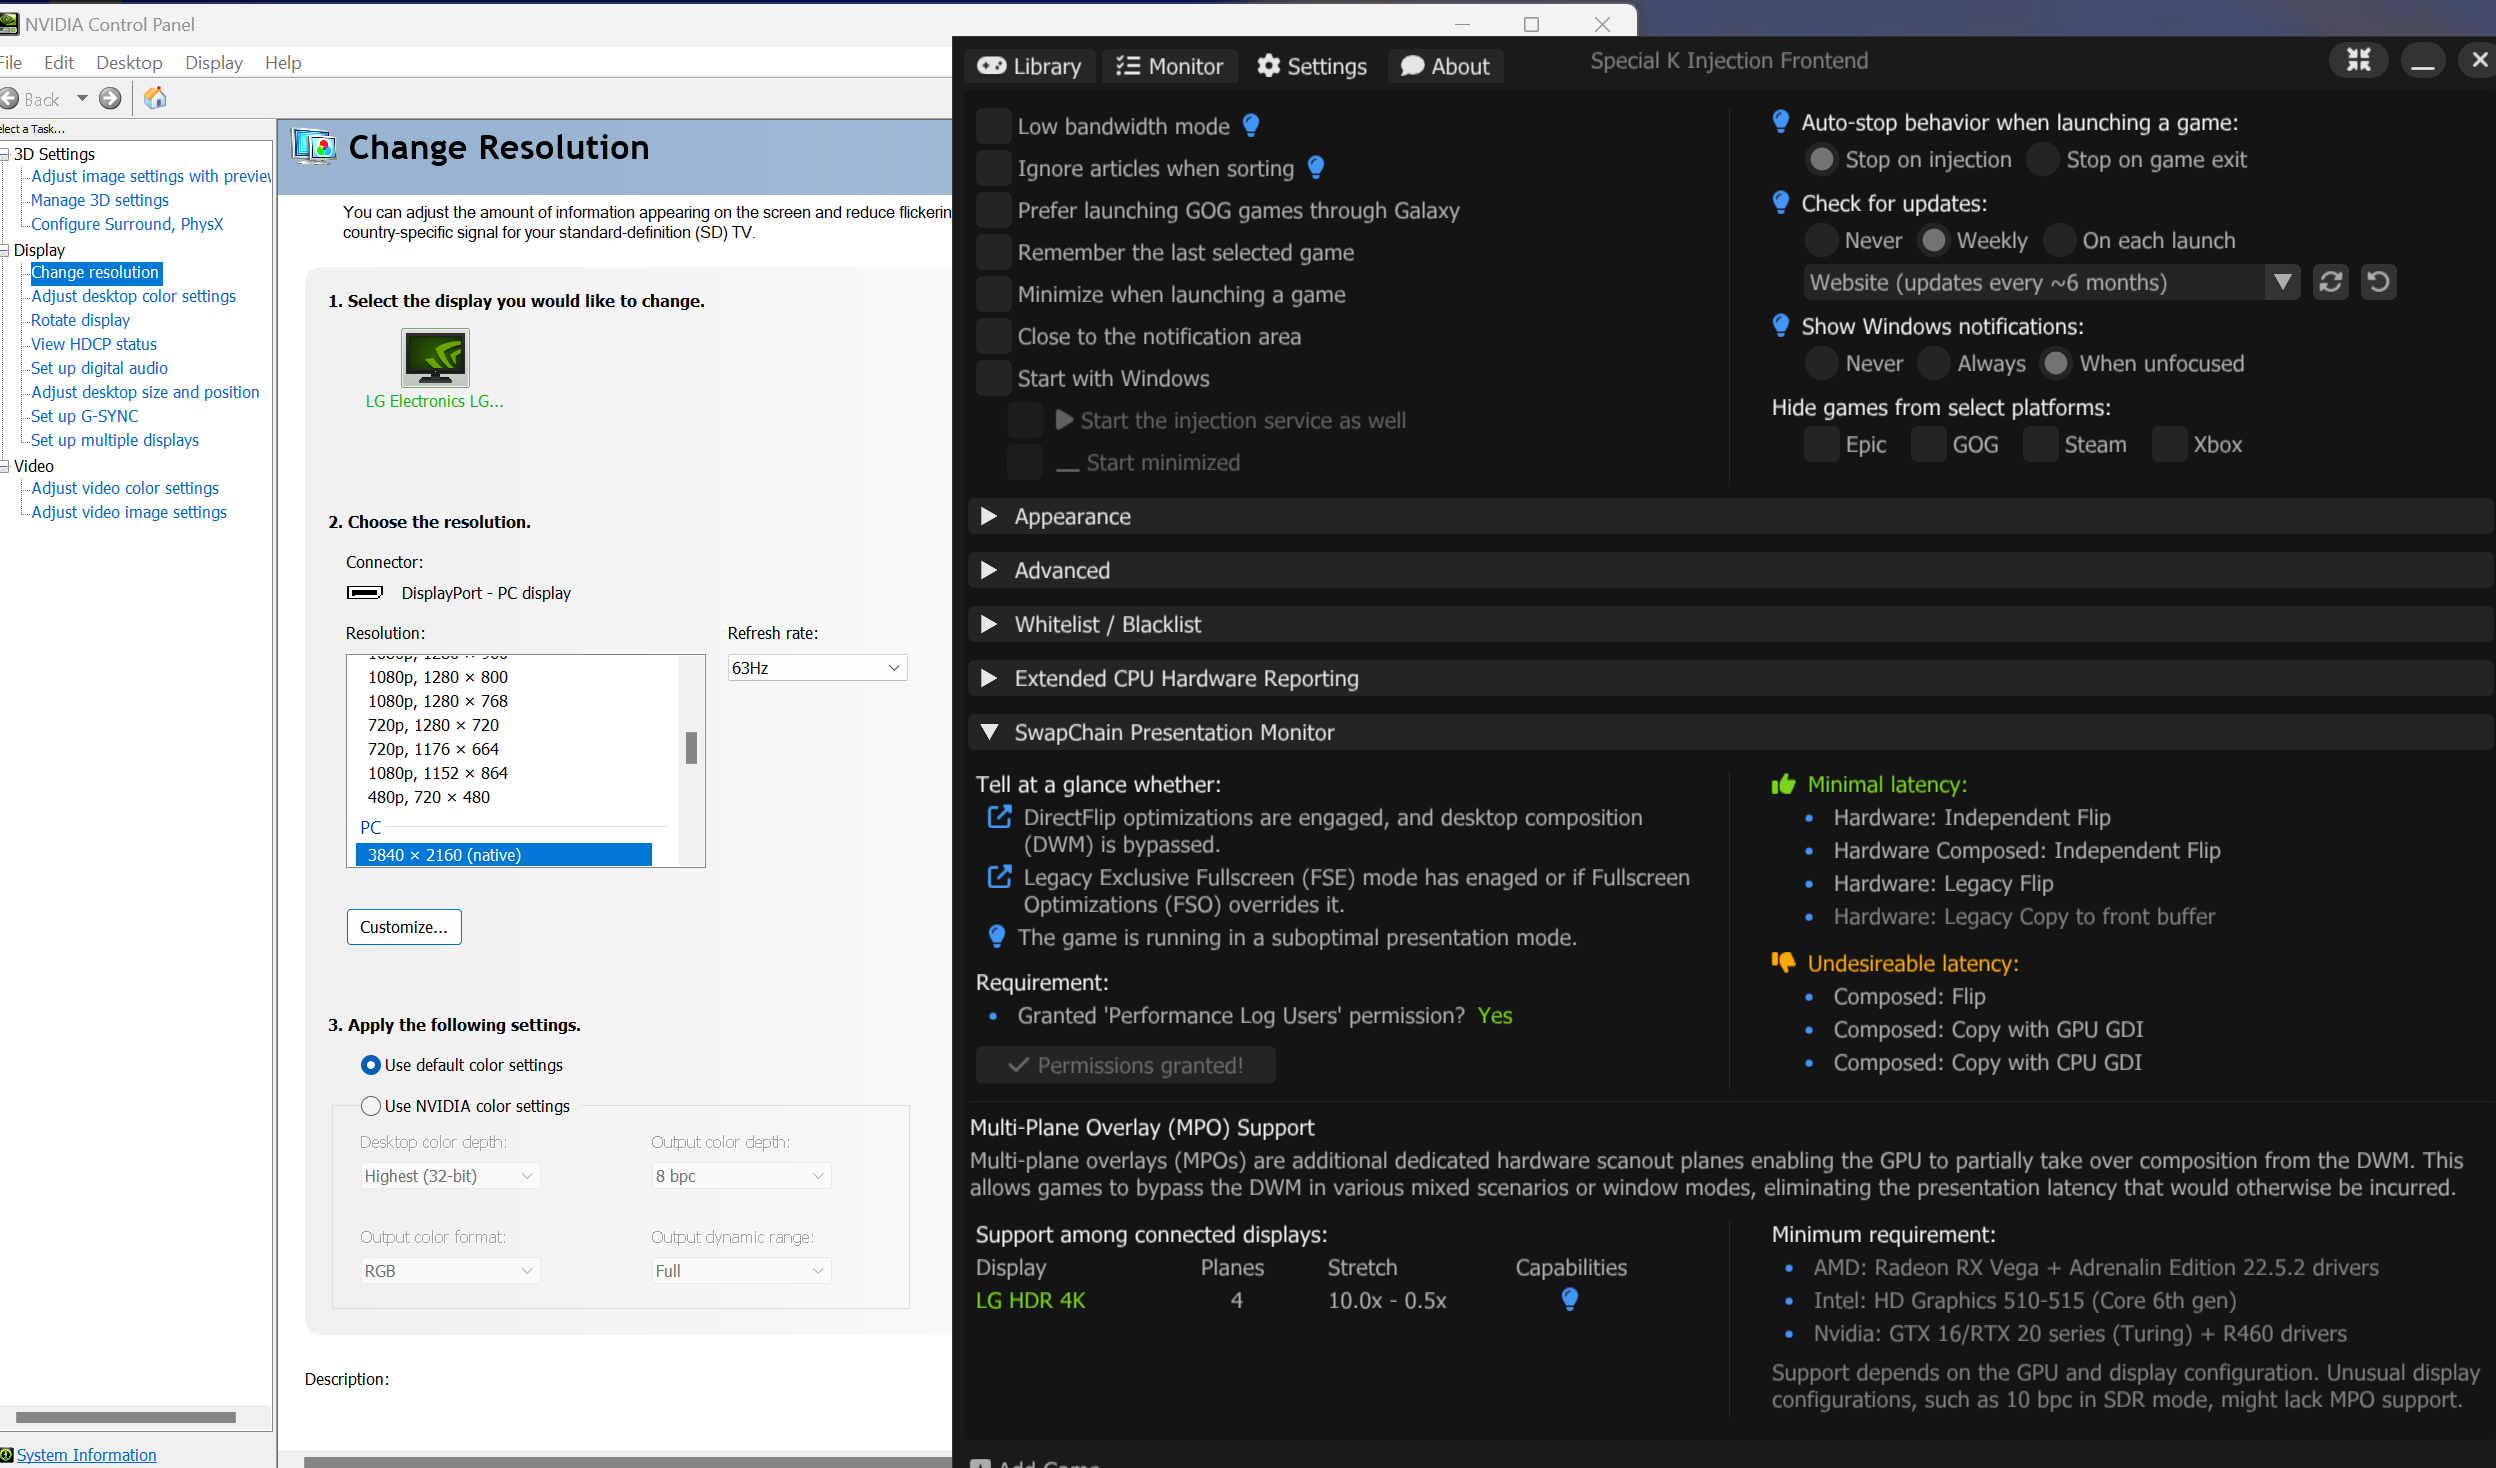This screenshot has height=1468, width=2496.
Task: Click the Legacy Exclusive Fullscreen link icon
Action: tap(999, 877)
